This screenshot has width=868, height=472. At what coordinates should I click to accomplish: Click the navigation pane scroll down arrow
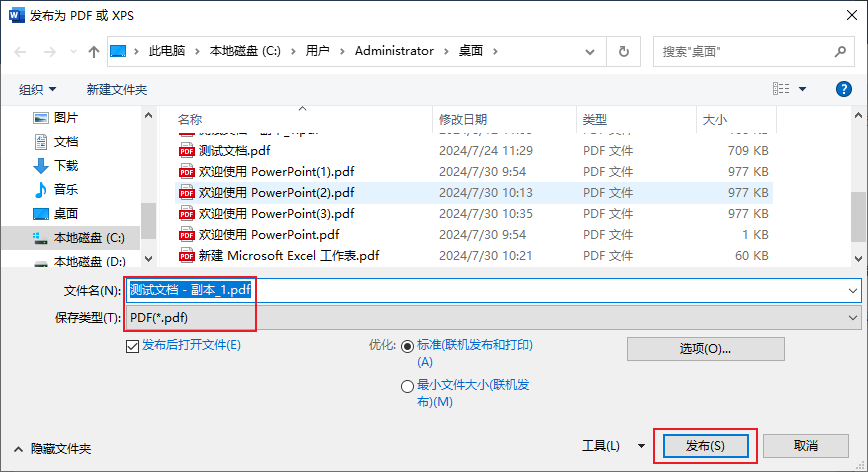coord(148,258)
